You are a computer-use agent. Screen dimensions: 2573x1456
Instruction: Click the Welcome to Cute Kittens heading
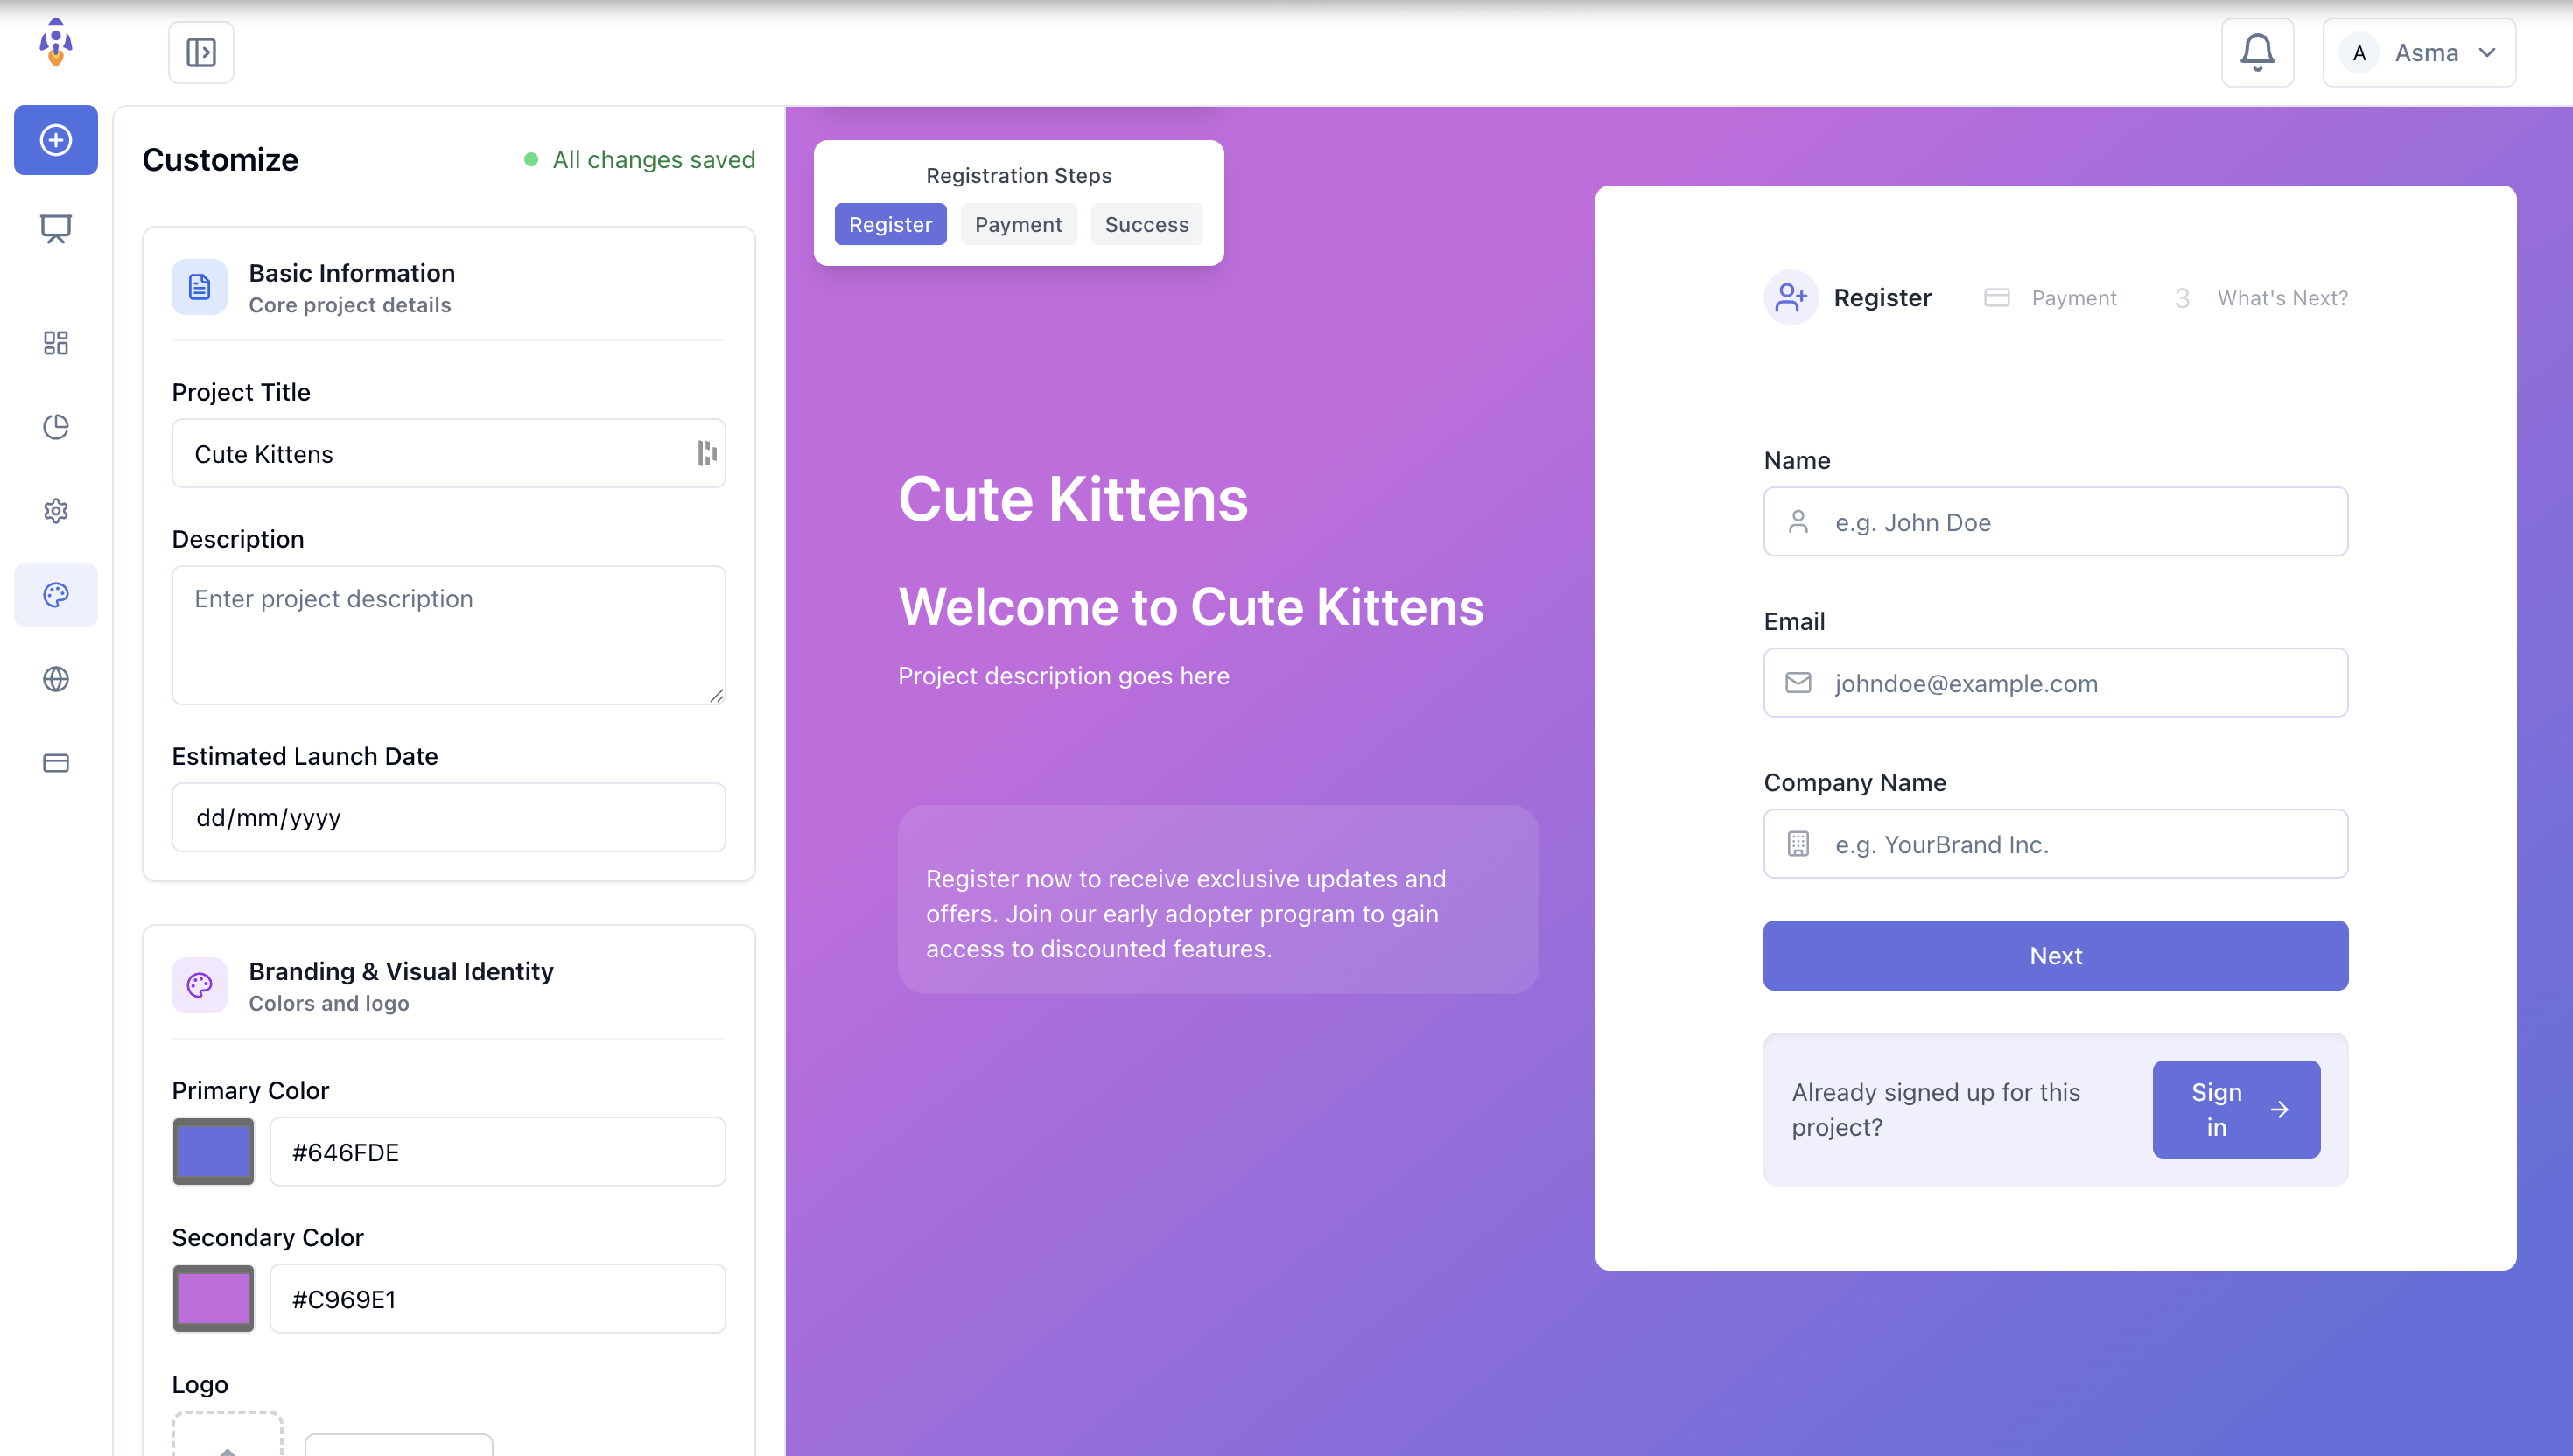point(1191,607)
